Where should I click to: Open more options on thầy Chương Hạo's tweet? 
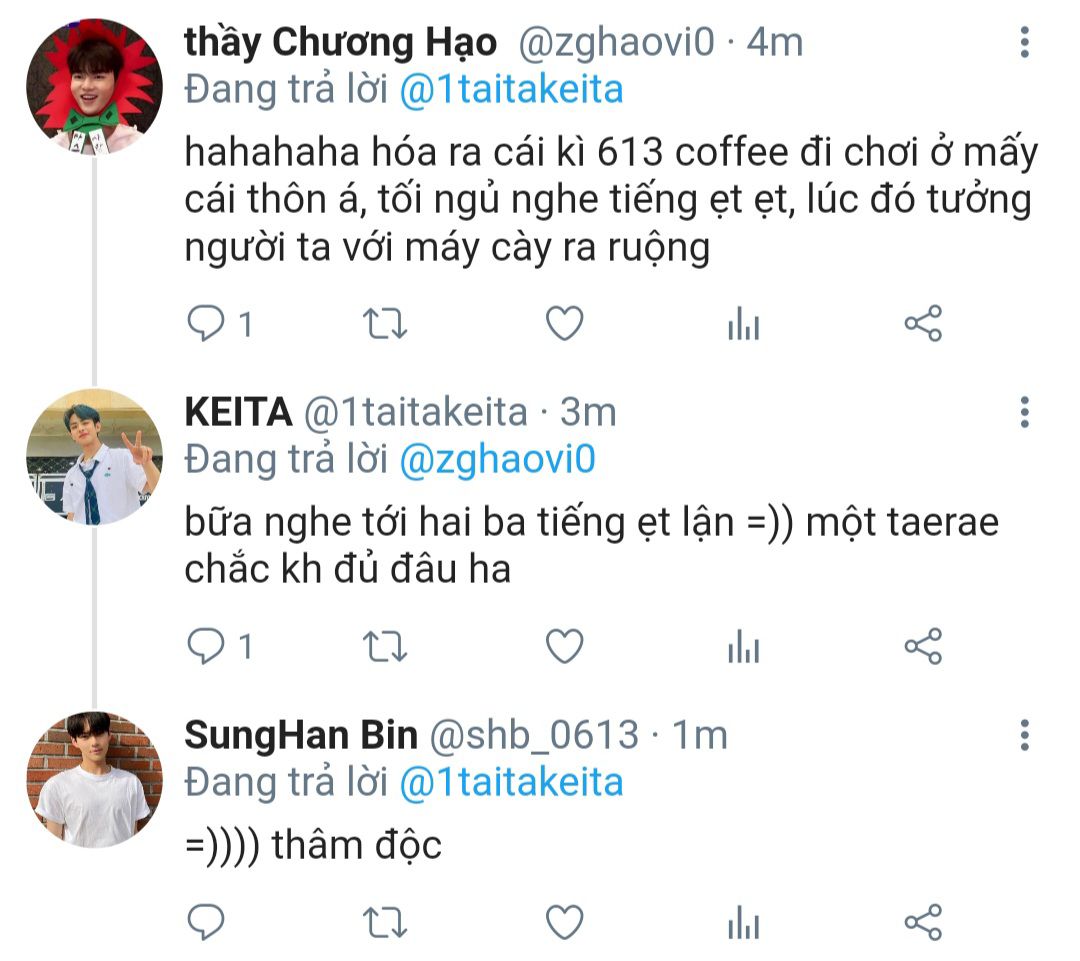point(1025,42)
